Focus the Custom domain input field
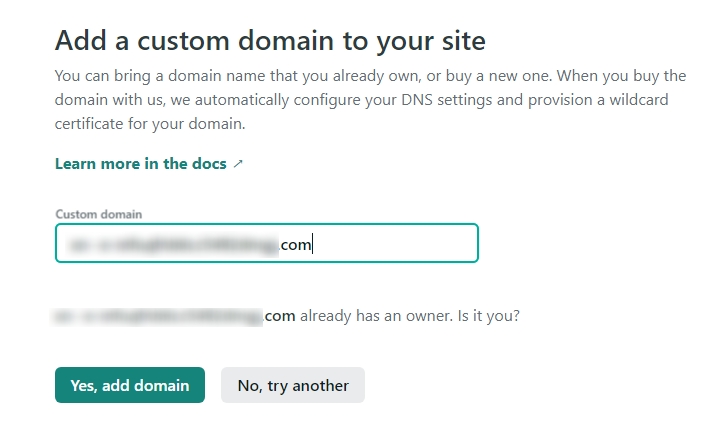The width and height of the screenshot is (721, 432). (x=267, y=243)
